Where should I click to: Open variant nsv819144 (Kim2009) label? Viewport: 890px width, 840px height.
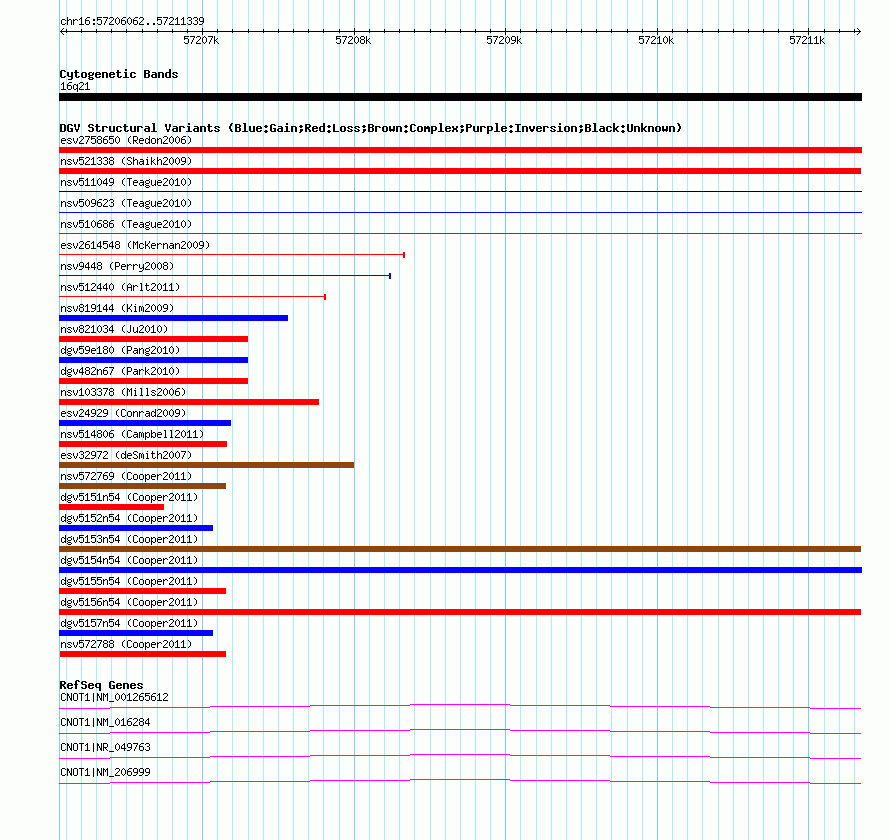[117, 308]
